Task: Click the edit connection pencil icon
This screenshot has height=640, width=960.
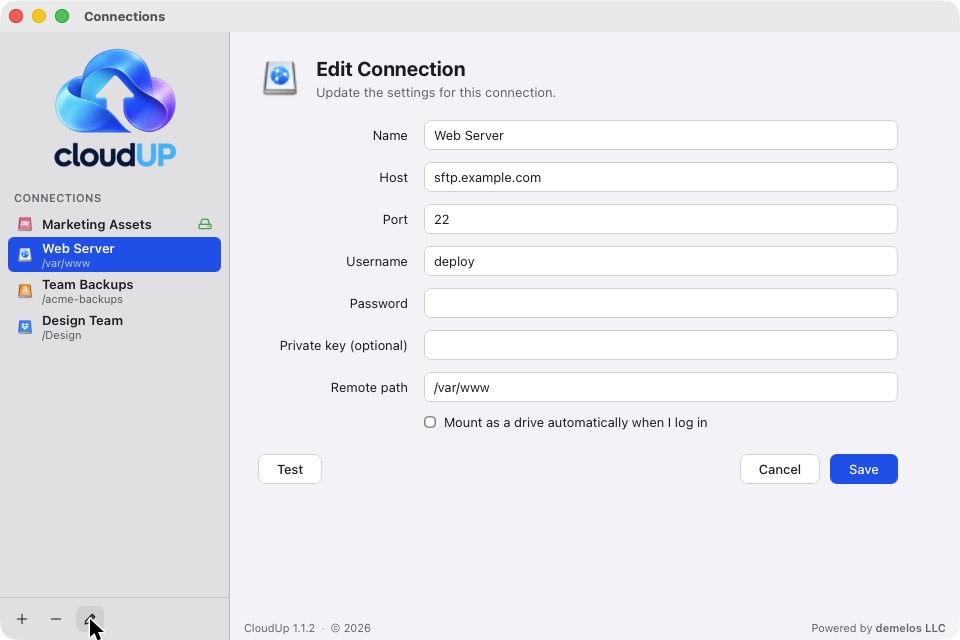Action: point(90,619)
